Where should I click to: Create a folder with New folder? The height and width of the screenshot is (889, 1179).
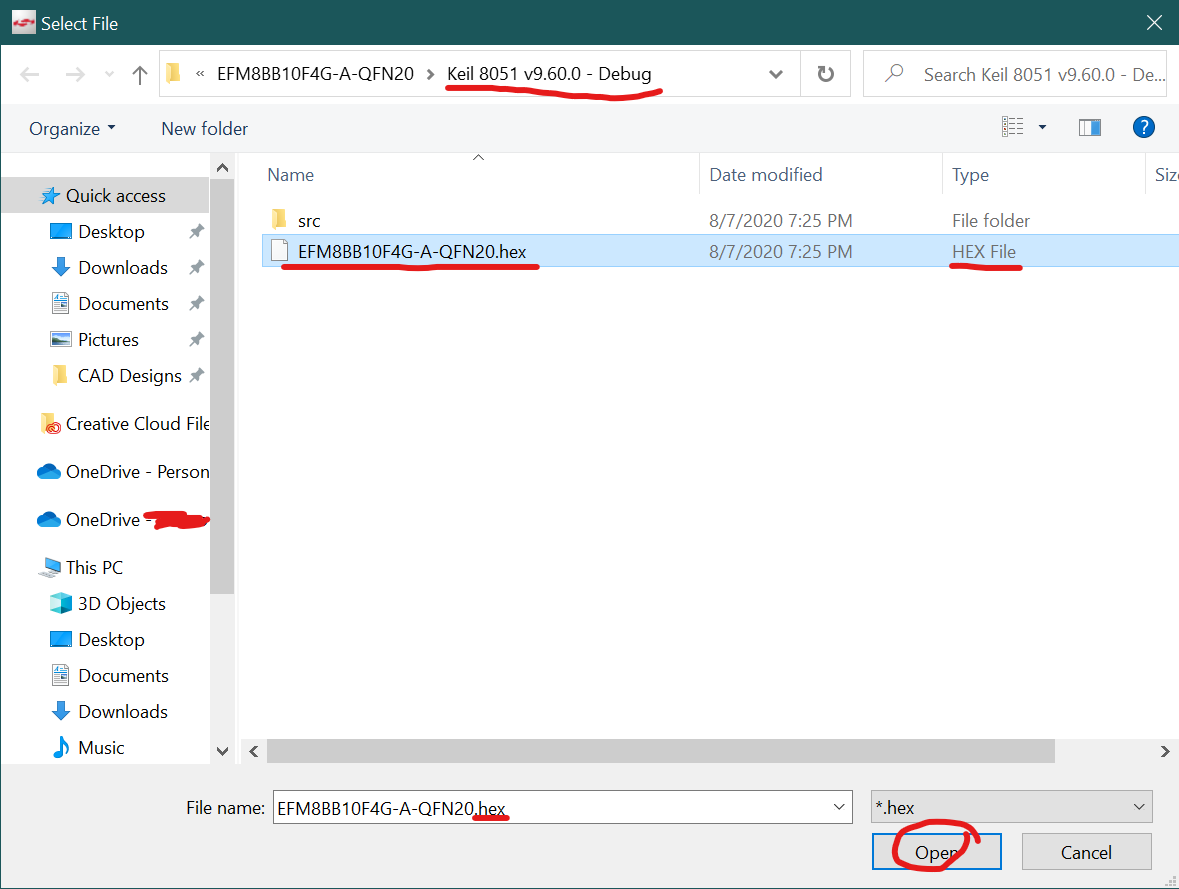(203, 128)
